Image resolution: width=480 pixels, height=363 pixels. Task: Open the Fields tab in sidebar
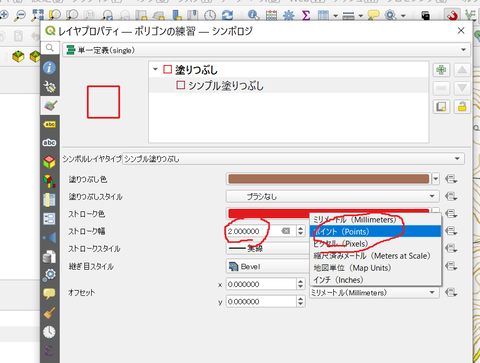pyautogui.click(x=49, y=200)
